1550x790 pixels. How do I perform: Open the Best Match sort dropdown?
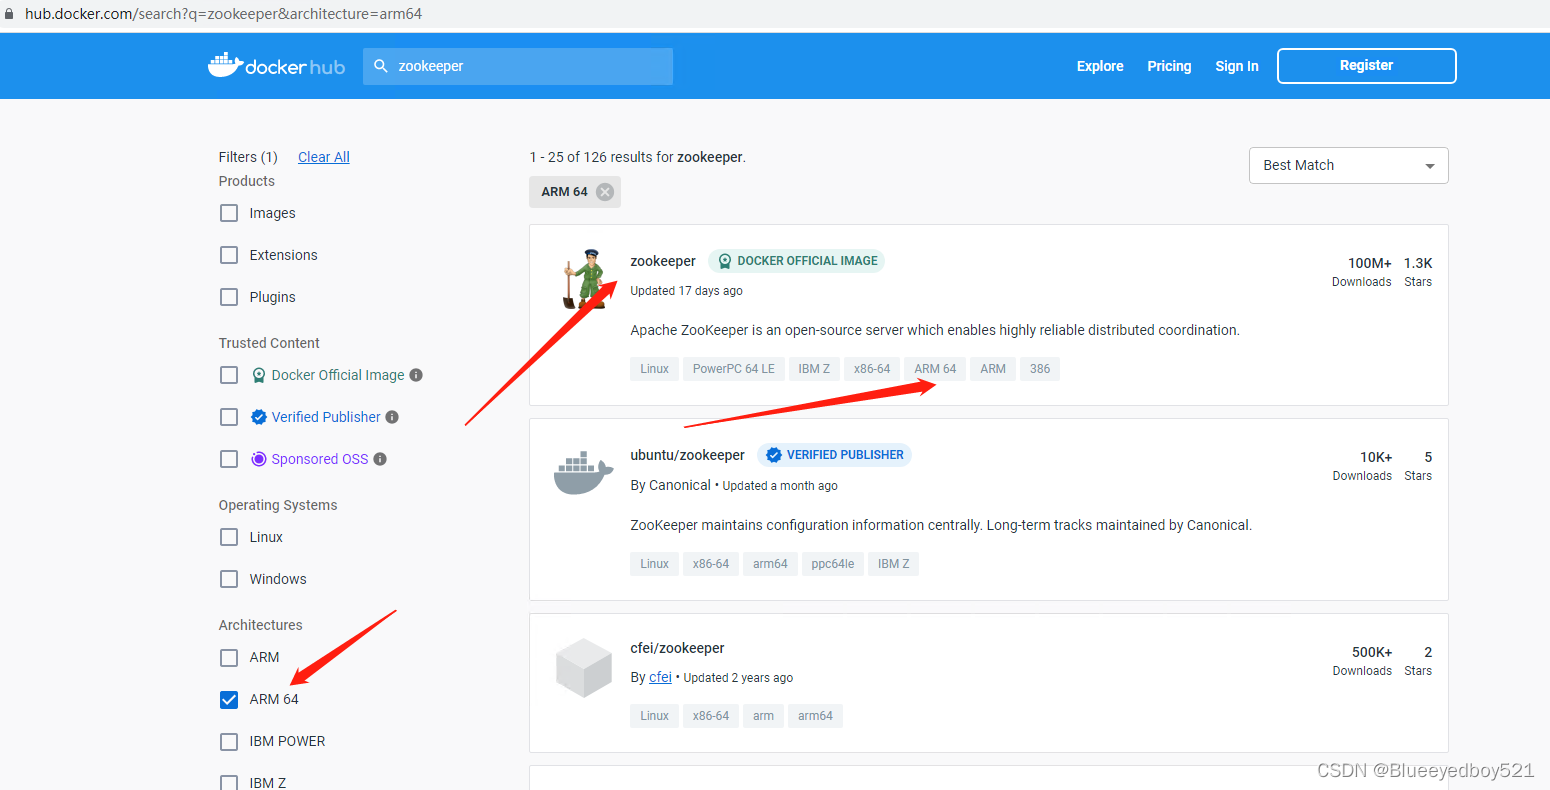[1348, 166]
